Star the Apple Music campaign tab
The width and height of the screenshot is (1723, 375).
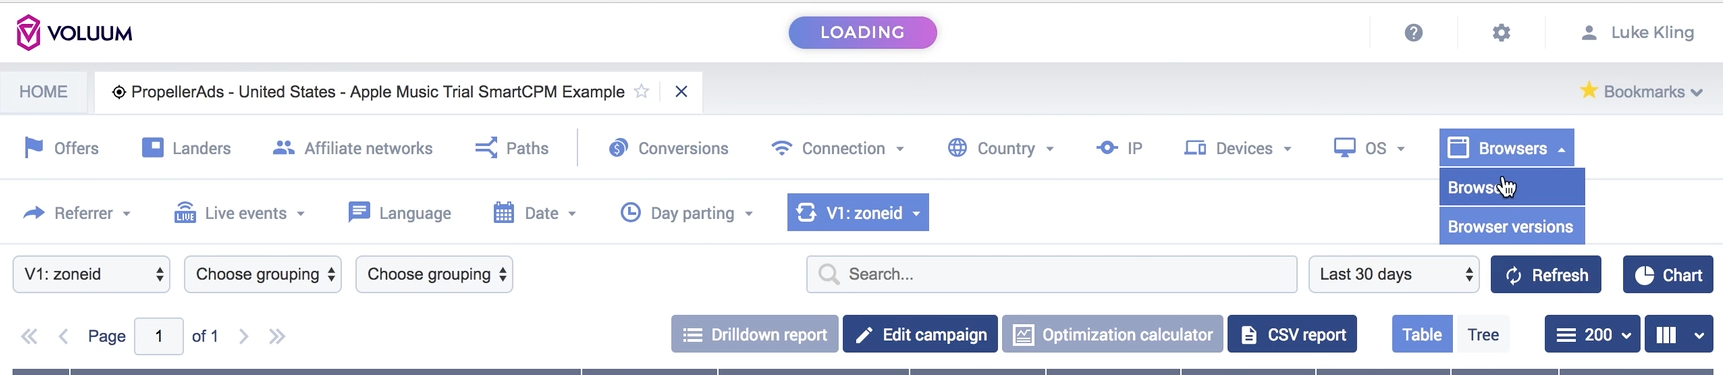[x=642, y=91]
